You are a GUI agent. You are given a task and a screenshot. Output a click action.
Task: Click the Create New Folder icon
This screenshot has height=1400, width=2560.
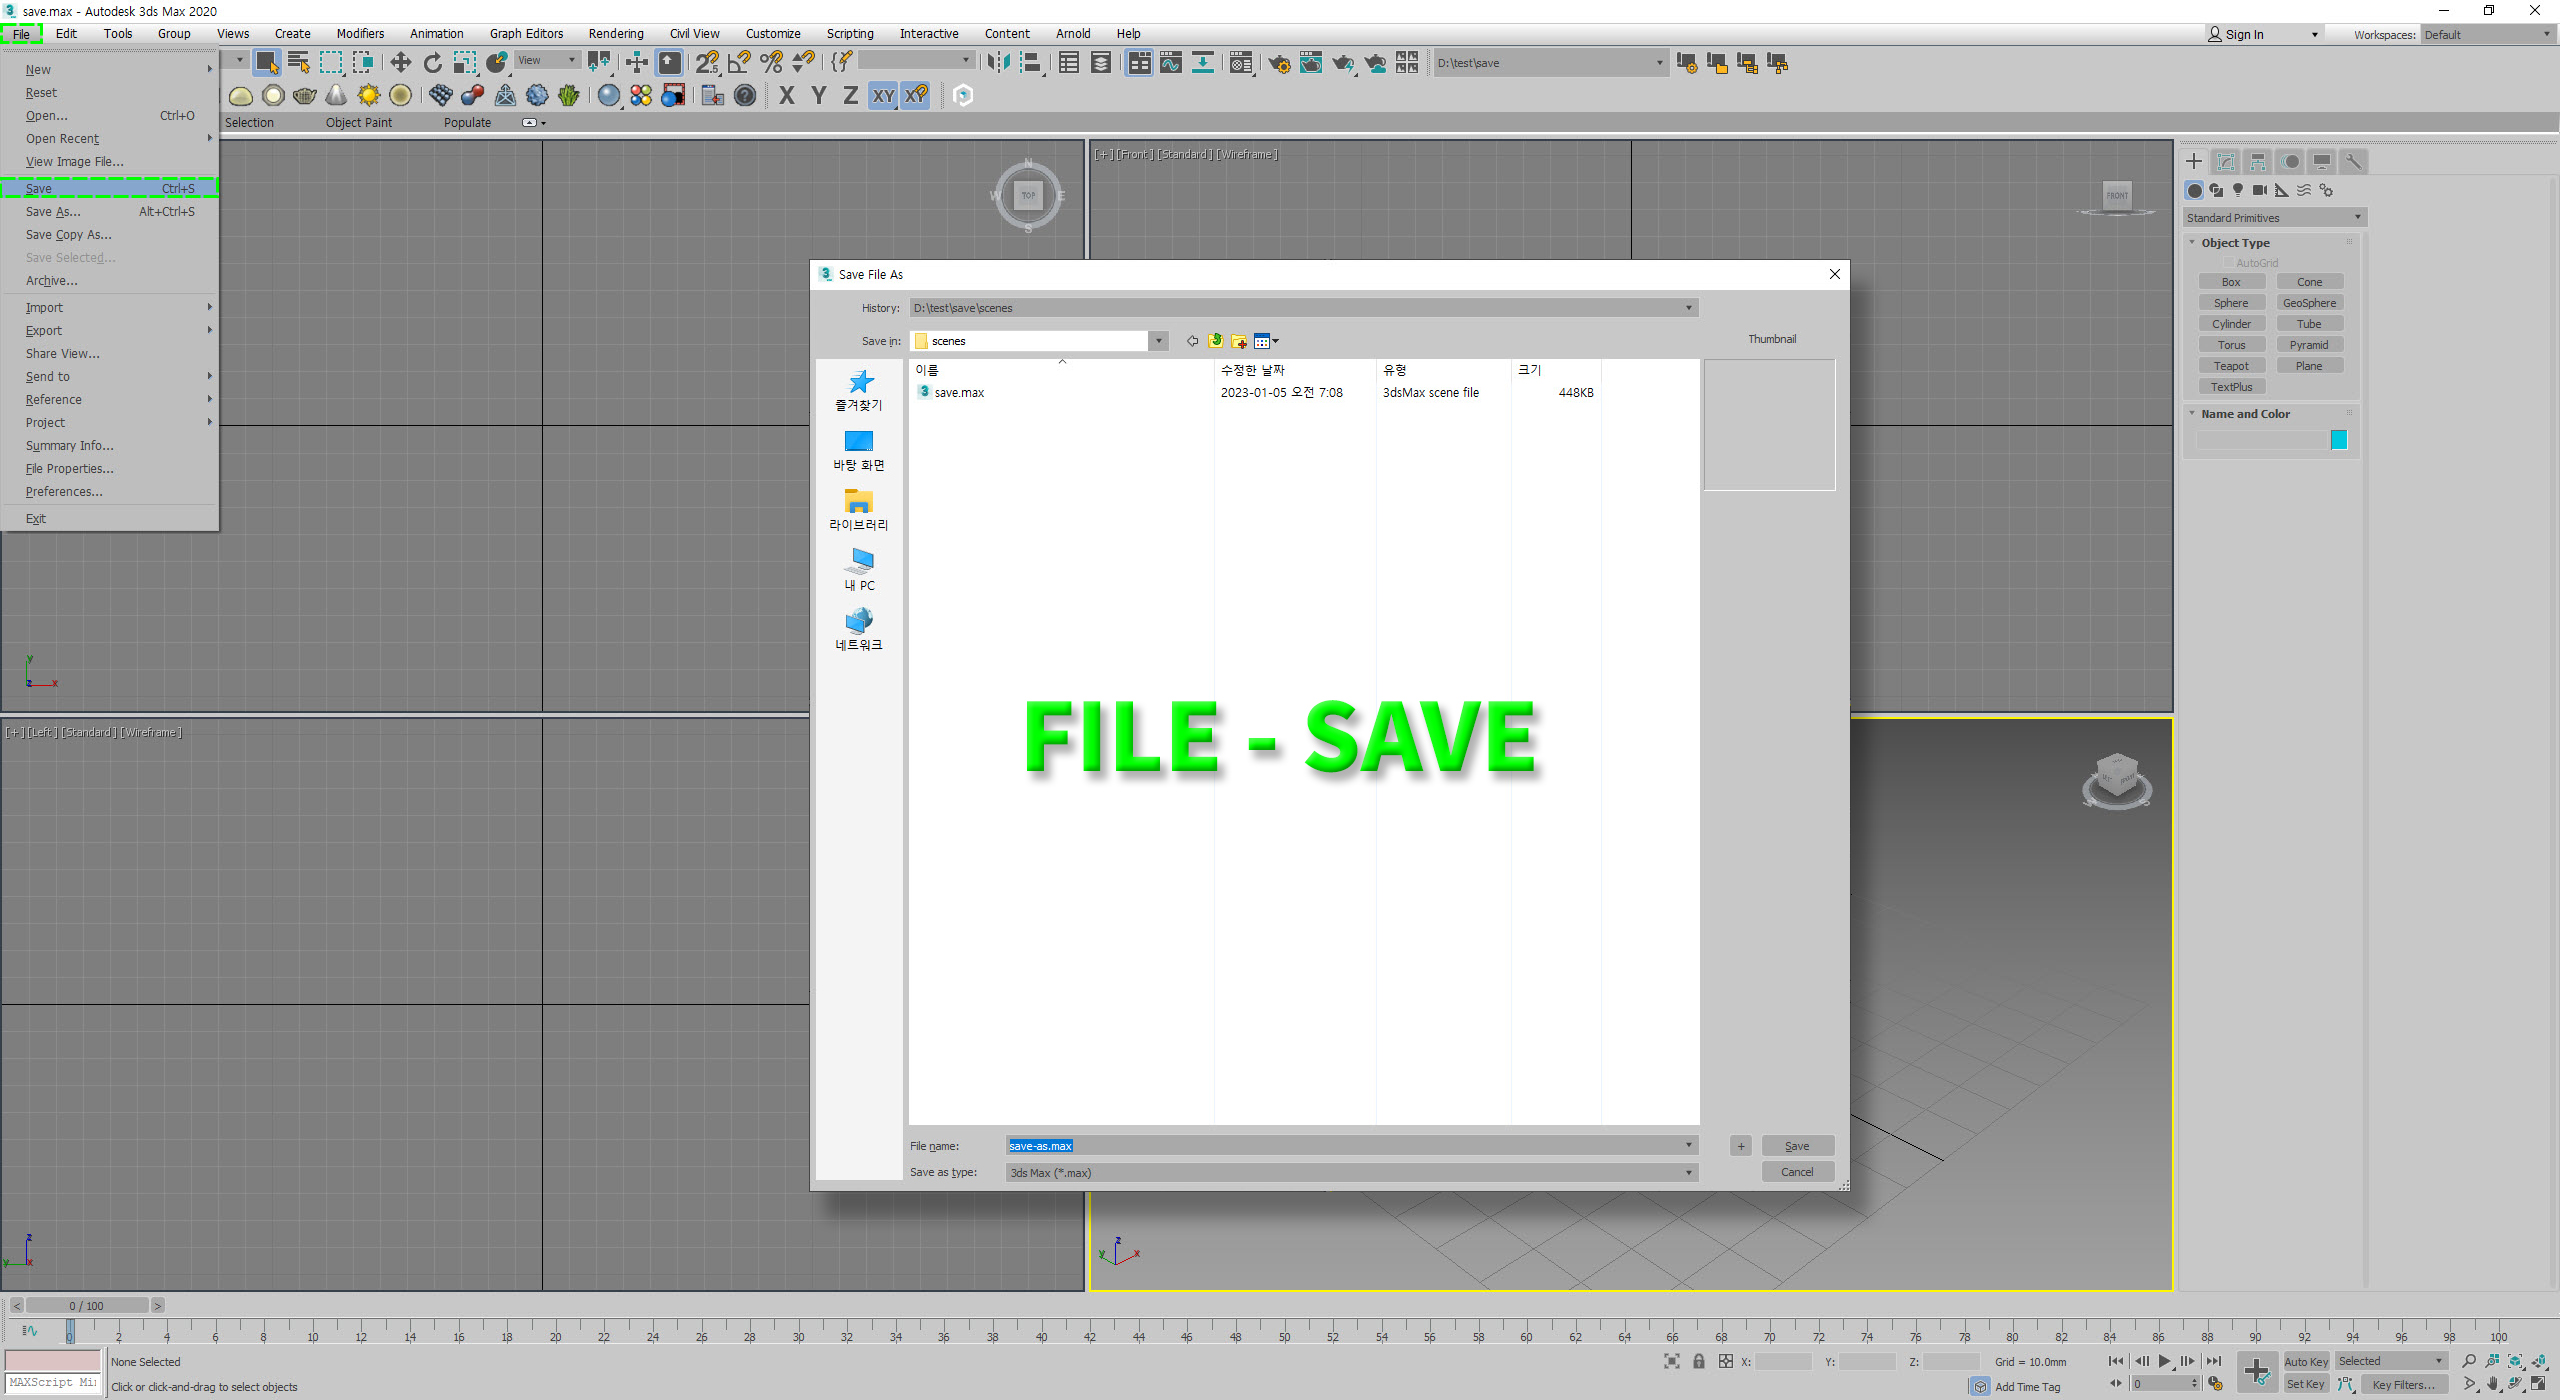(1239, 341)
